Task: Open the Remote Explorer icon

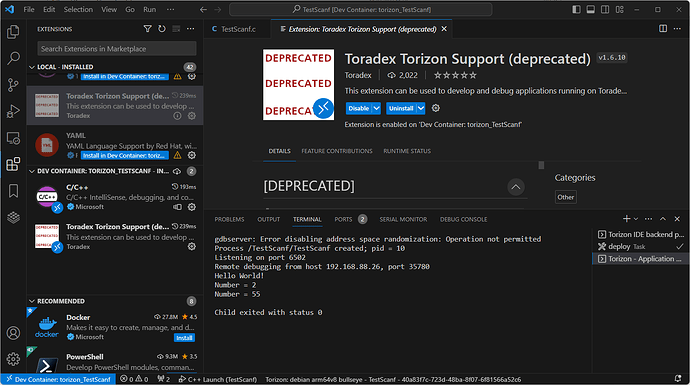Action: [x=13, y=138]
